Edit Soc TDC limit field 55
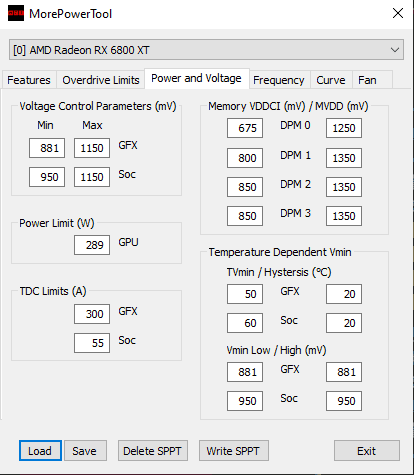 (x=92, y=343)
